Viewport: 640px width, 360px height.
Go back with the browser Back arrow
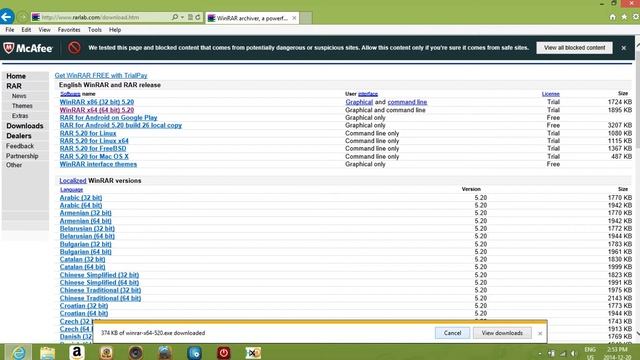pyautogui.click(x=7, y=17)
